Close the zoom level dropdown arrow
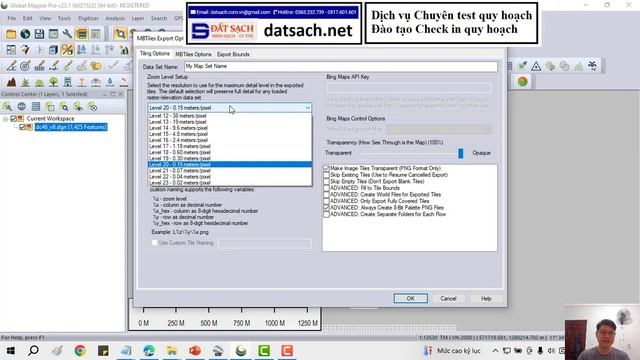Viewport: 640px width, 360px height. click(307, 108)
